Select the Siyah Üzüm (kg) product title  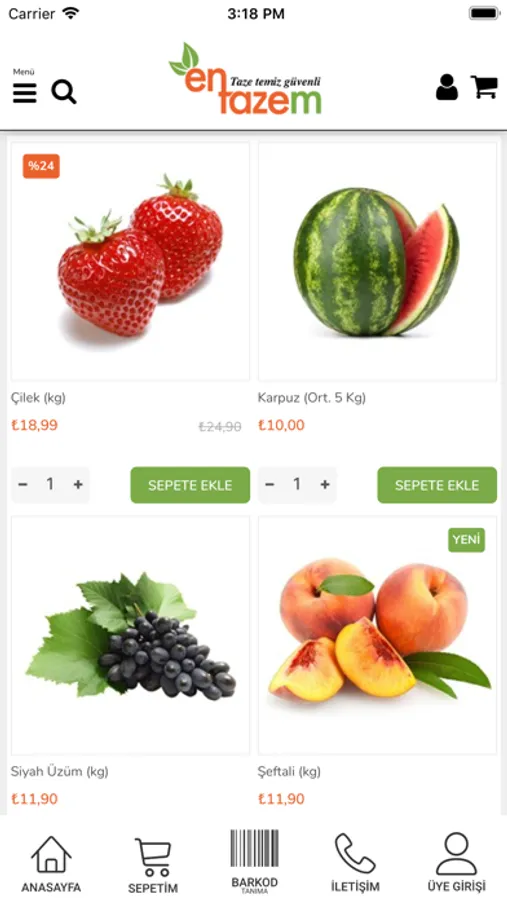point(60,771)
